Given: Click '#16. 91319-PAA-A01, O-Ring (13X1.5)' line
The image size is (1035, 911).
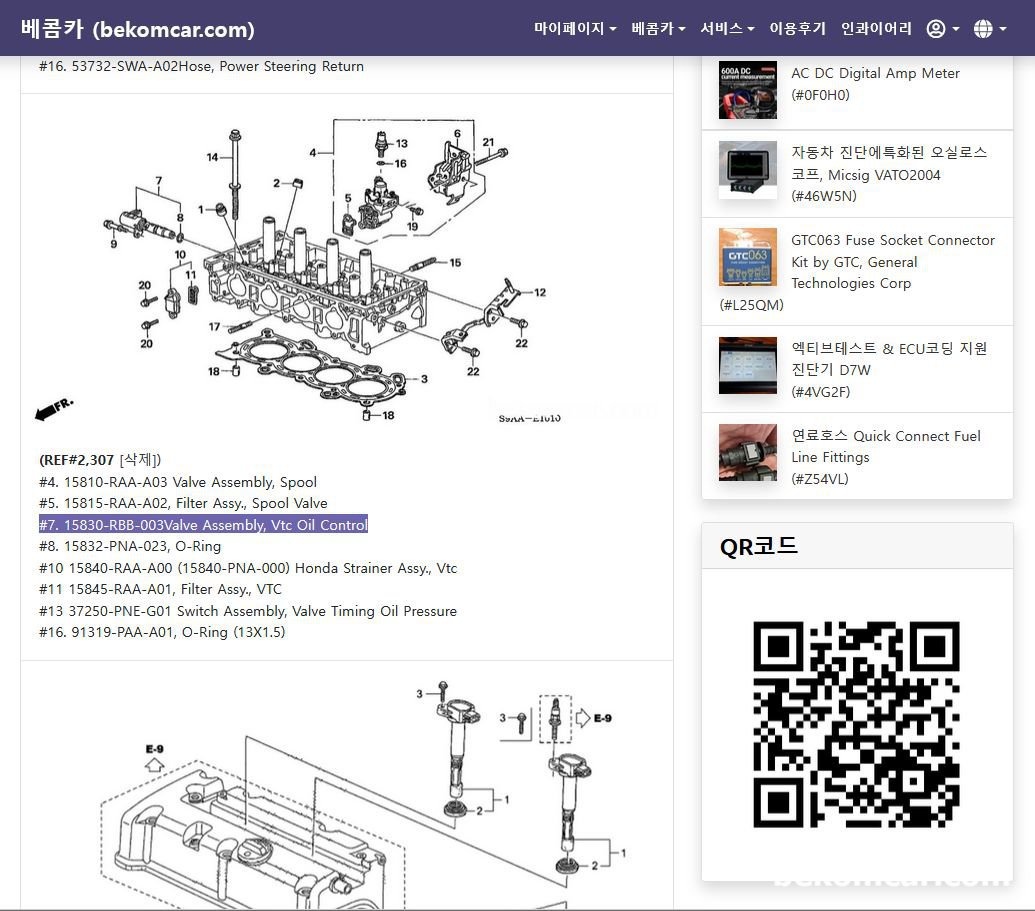Looking at the screenshot, I should pyautogui.click(x=162, y=632).
